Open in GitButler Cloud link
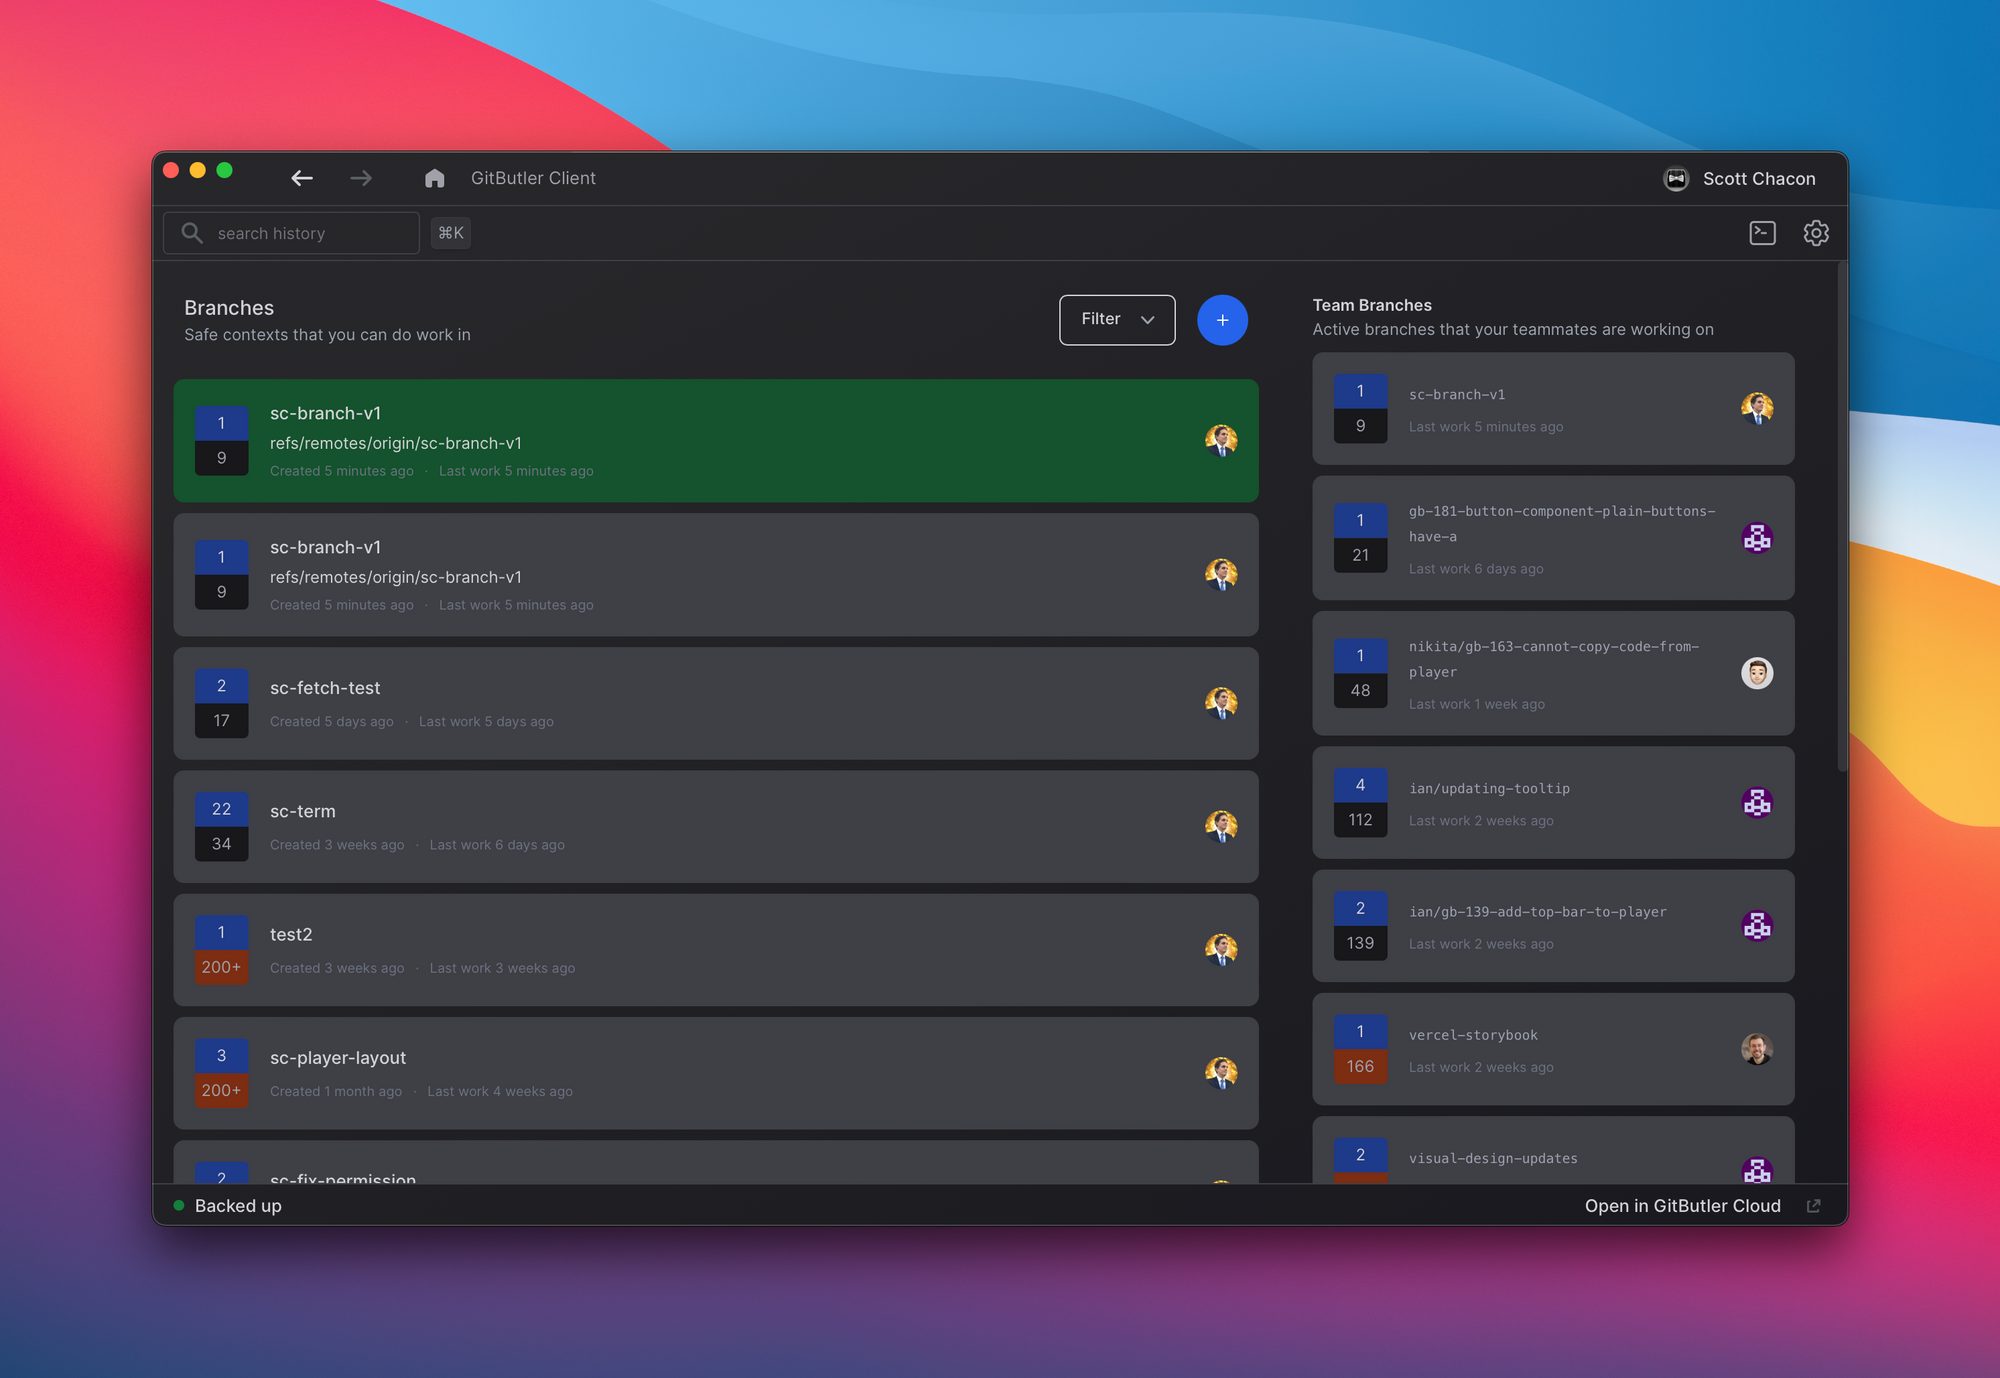Viewport: 2000px width, 1378px height. coord(1683,1206)
